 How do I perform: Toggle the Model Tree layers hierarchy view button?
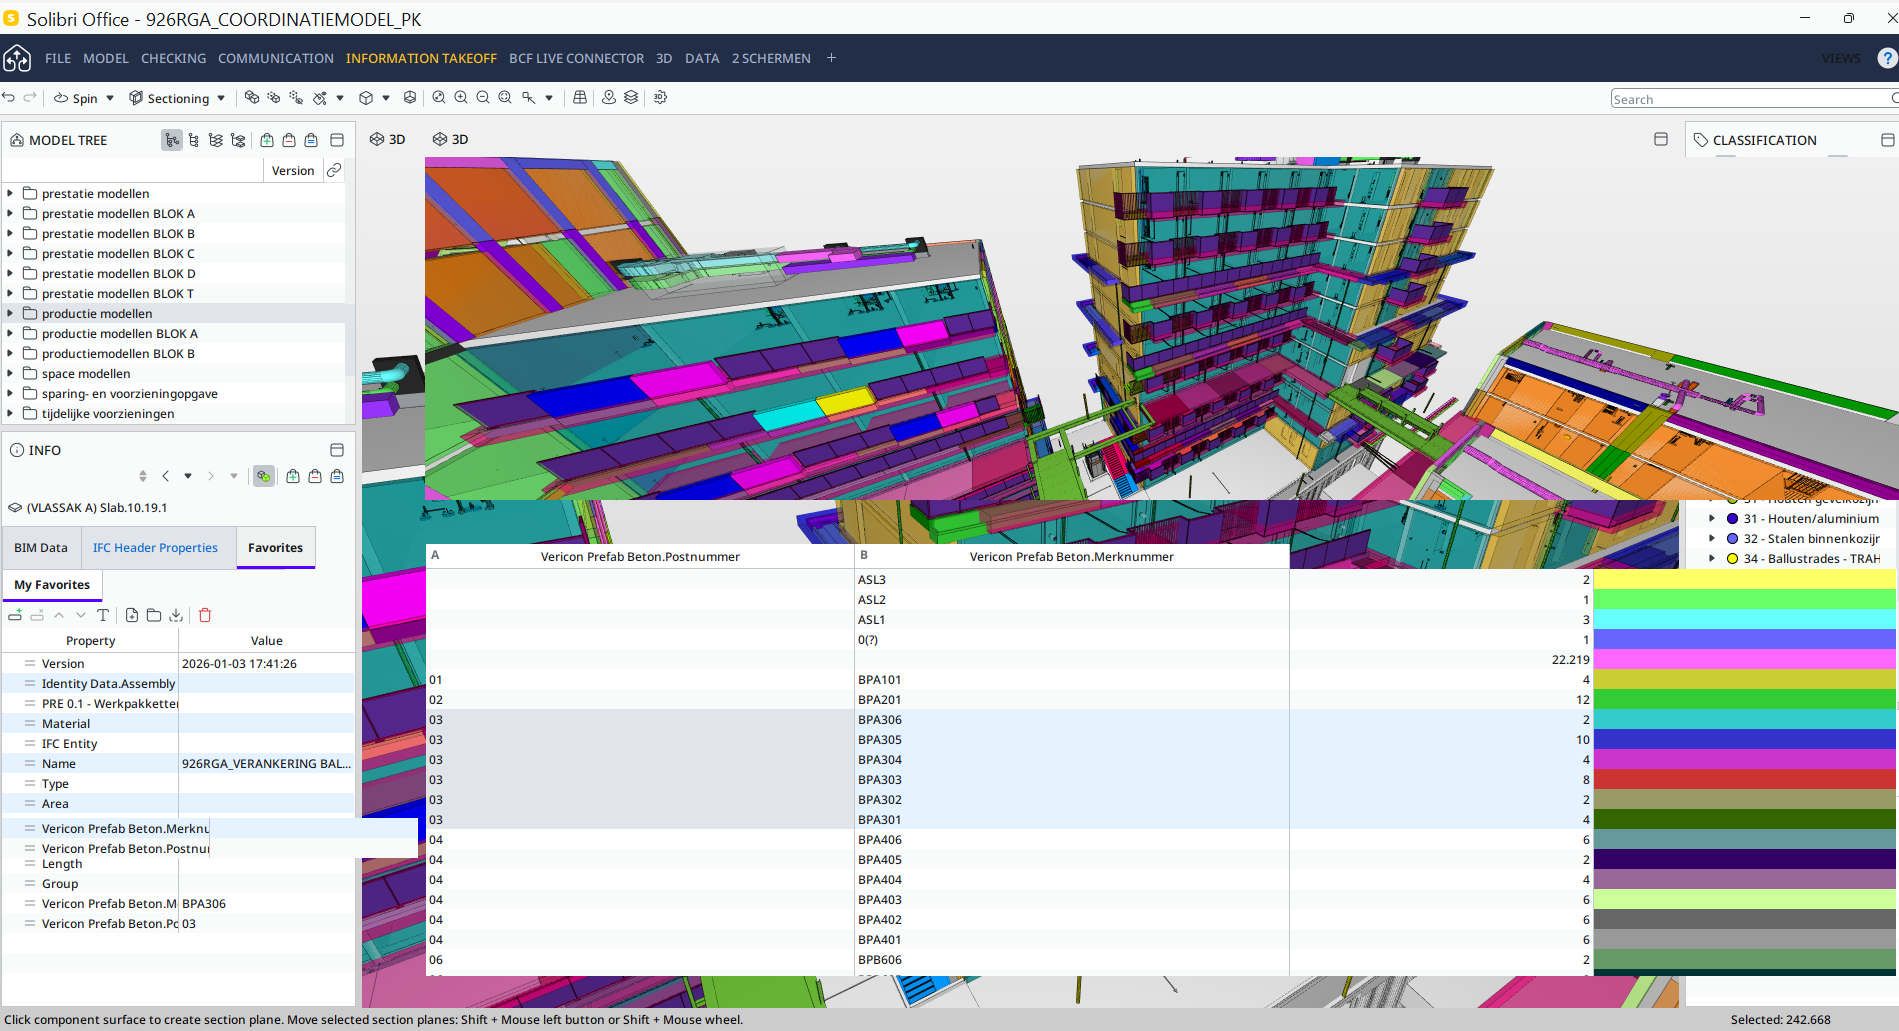tap(216, 141)
